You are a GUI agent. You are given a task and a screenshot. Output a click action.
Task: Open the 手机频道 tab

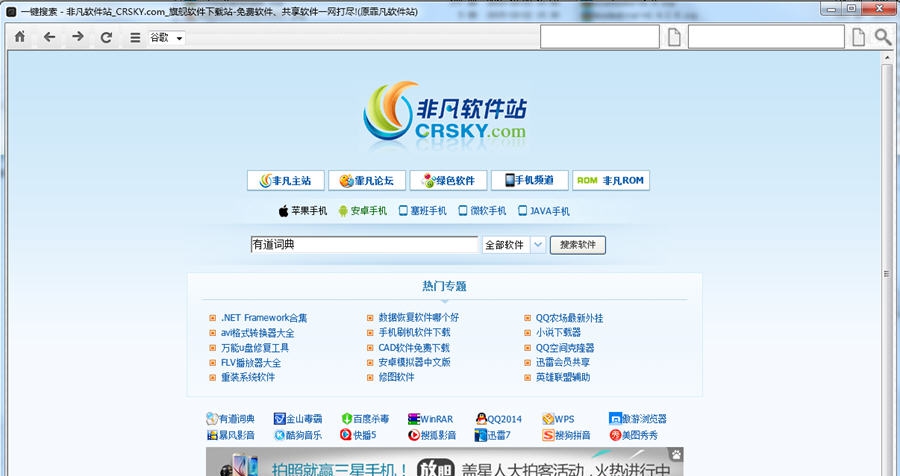[x=530, y=180]
